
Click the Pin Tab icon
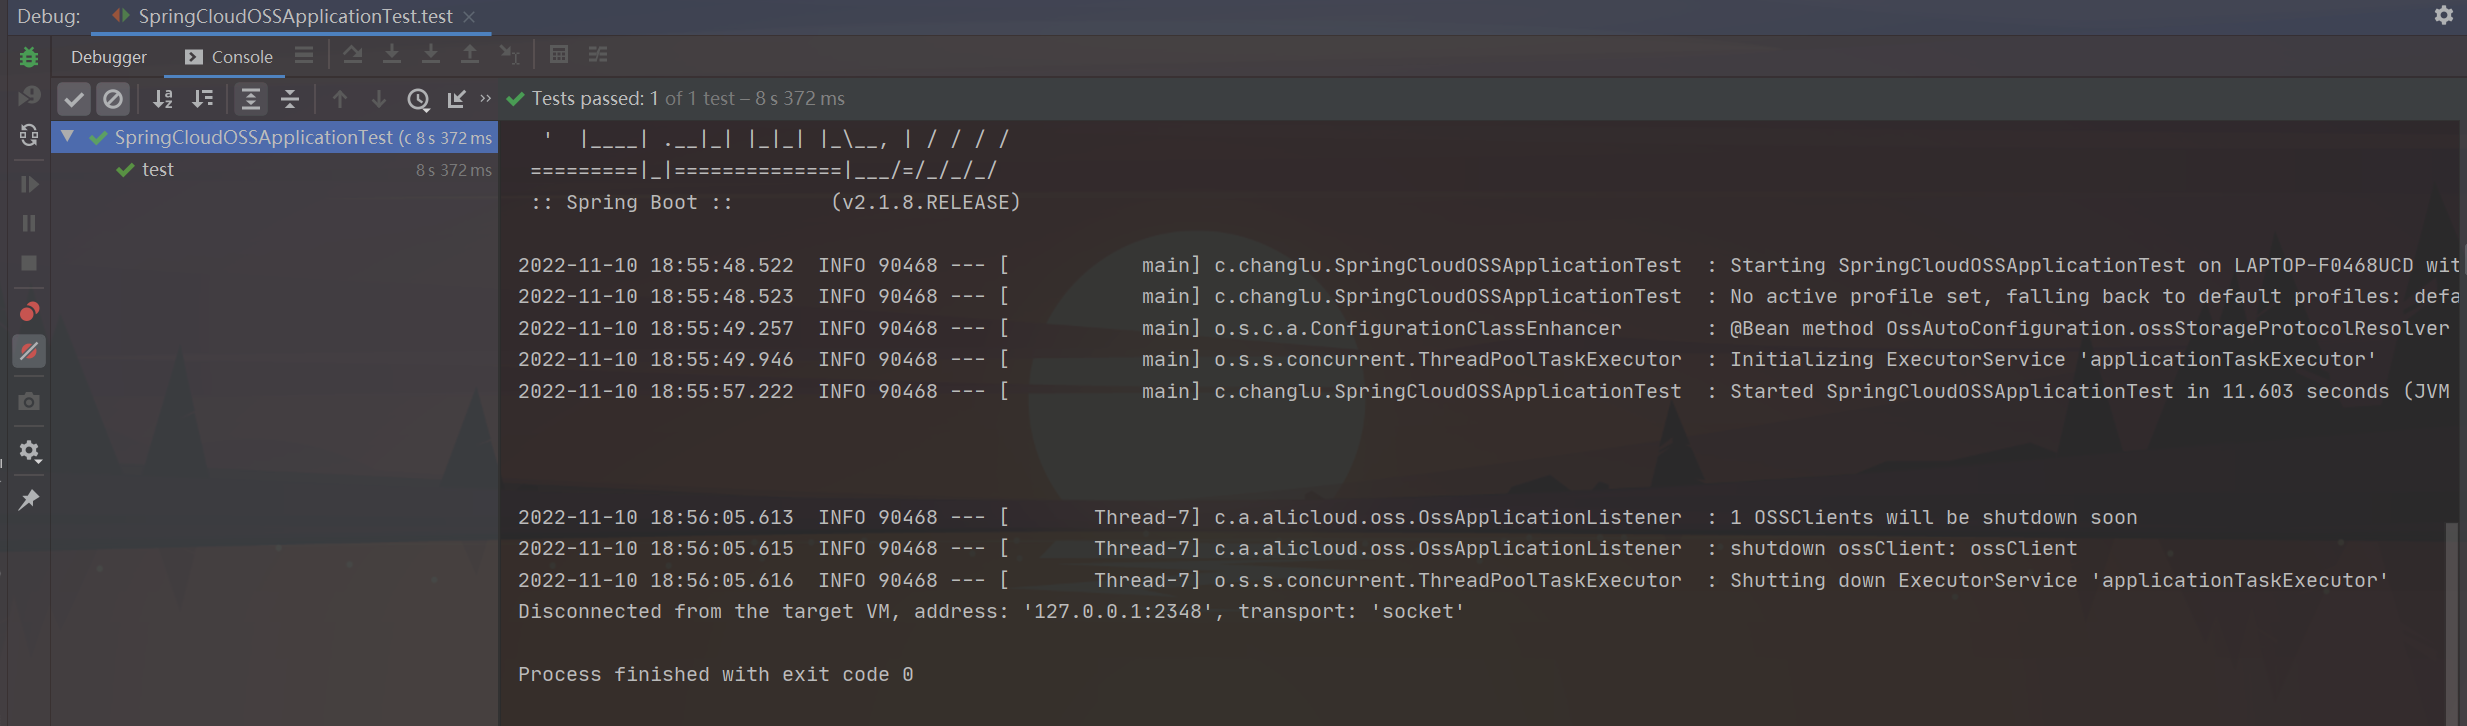tap(29, 499)
